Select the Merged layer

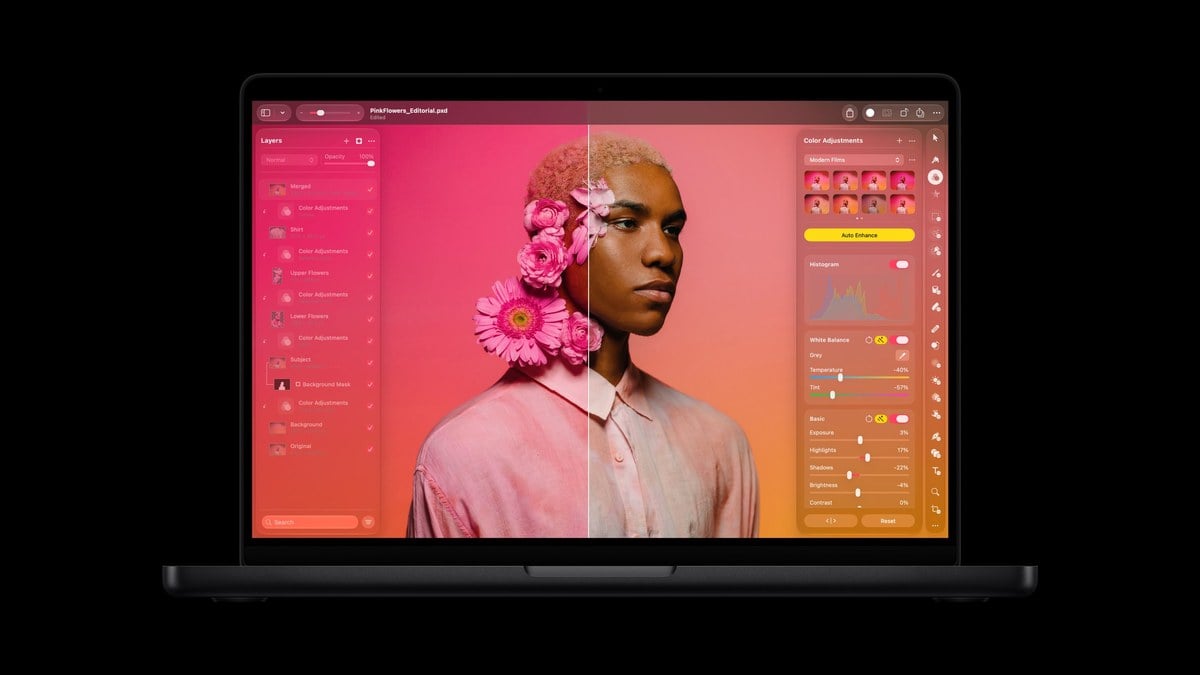click(318, 189)
